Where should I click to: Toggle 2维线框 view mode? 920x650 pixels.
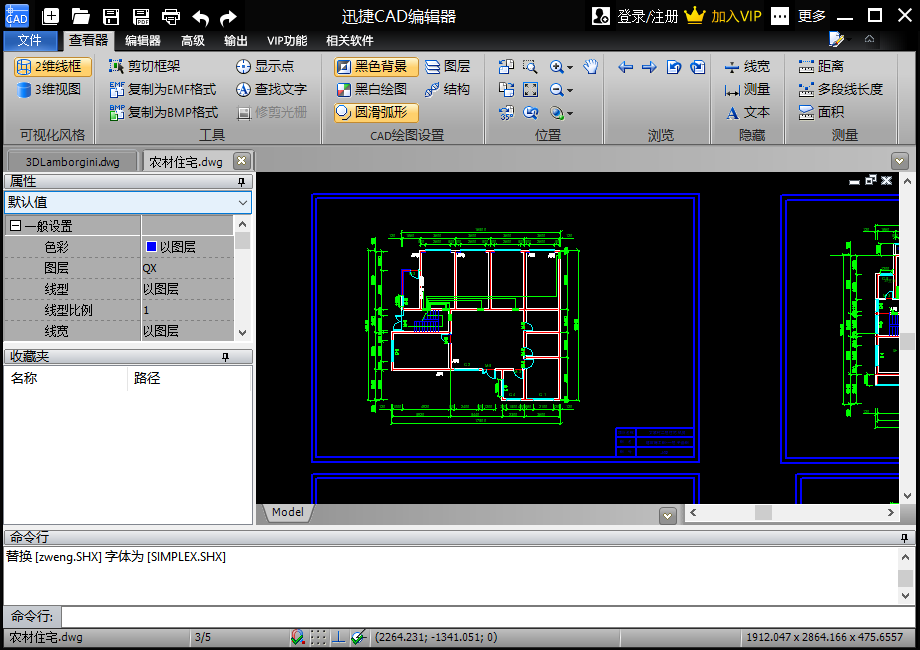(52, 66)
